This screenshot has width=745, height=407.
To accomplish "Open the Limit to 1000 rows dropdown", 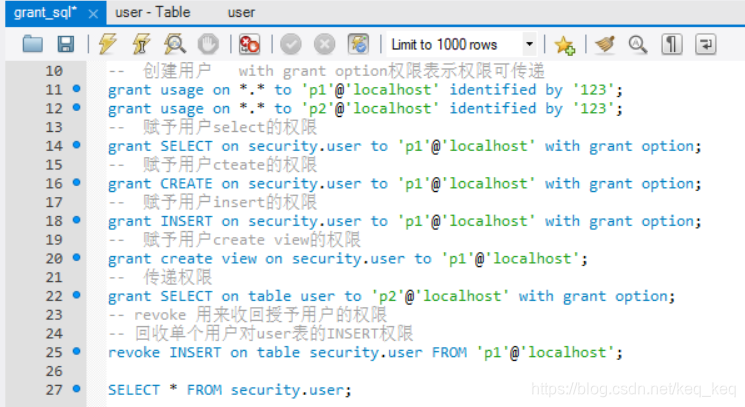I will [x=462, y=45].
